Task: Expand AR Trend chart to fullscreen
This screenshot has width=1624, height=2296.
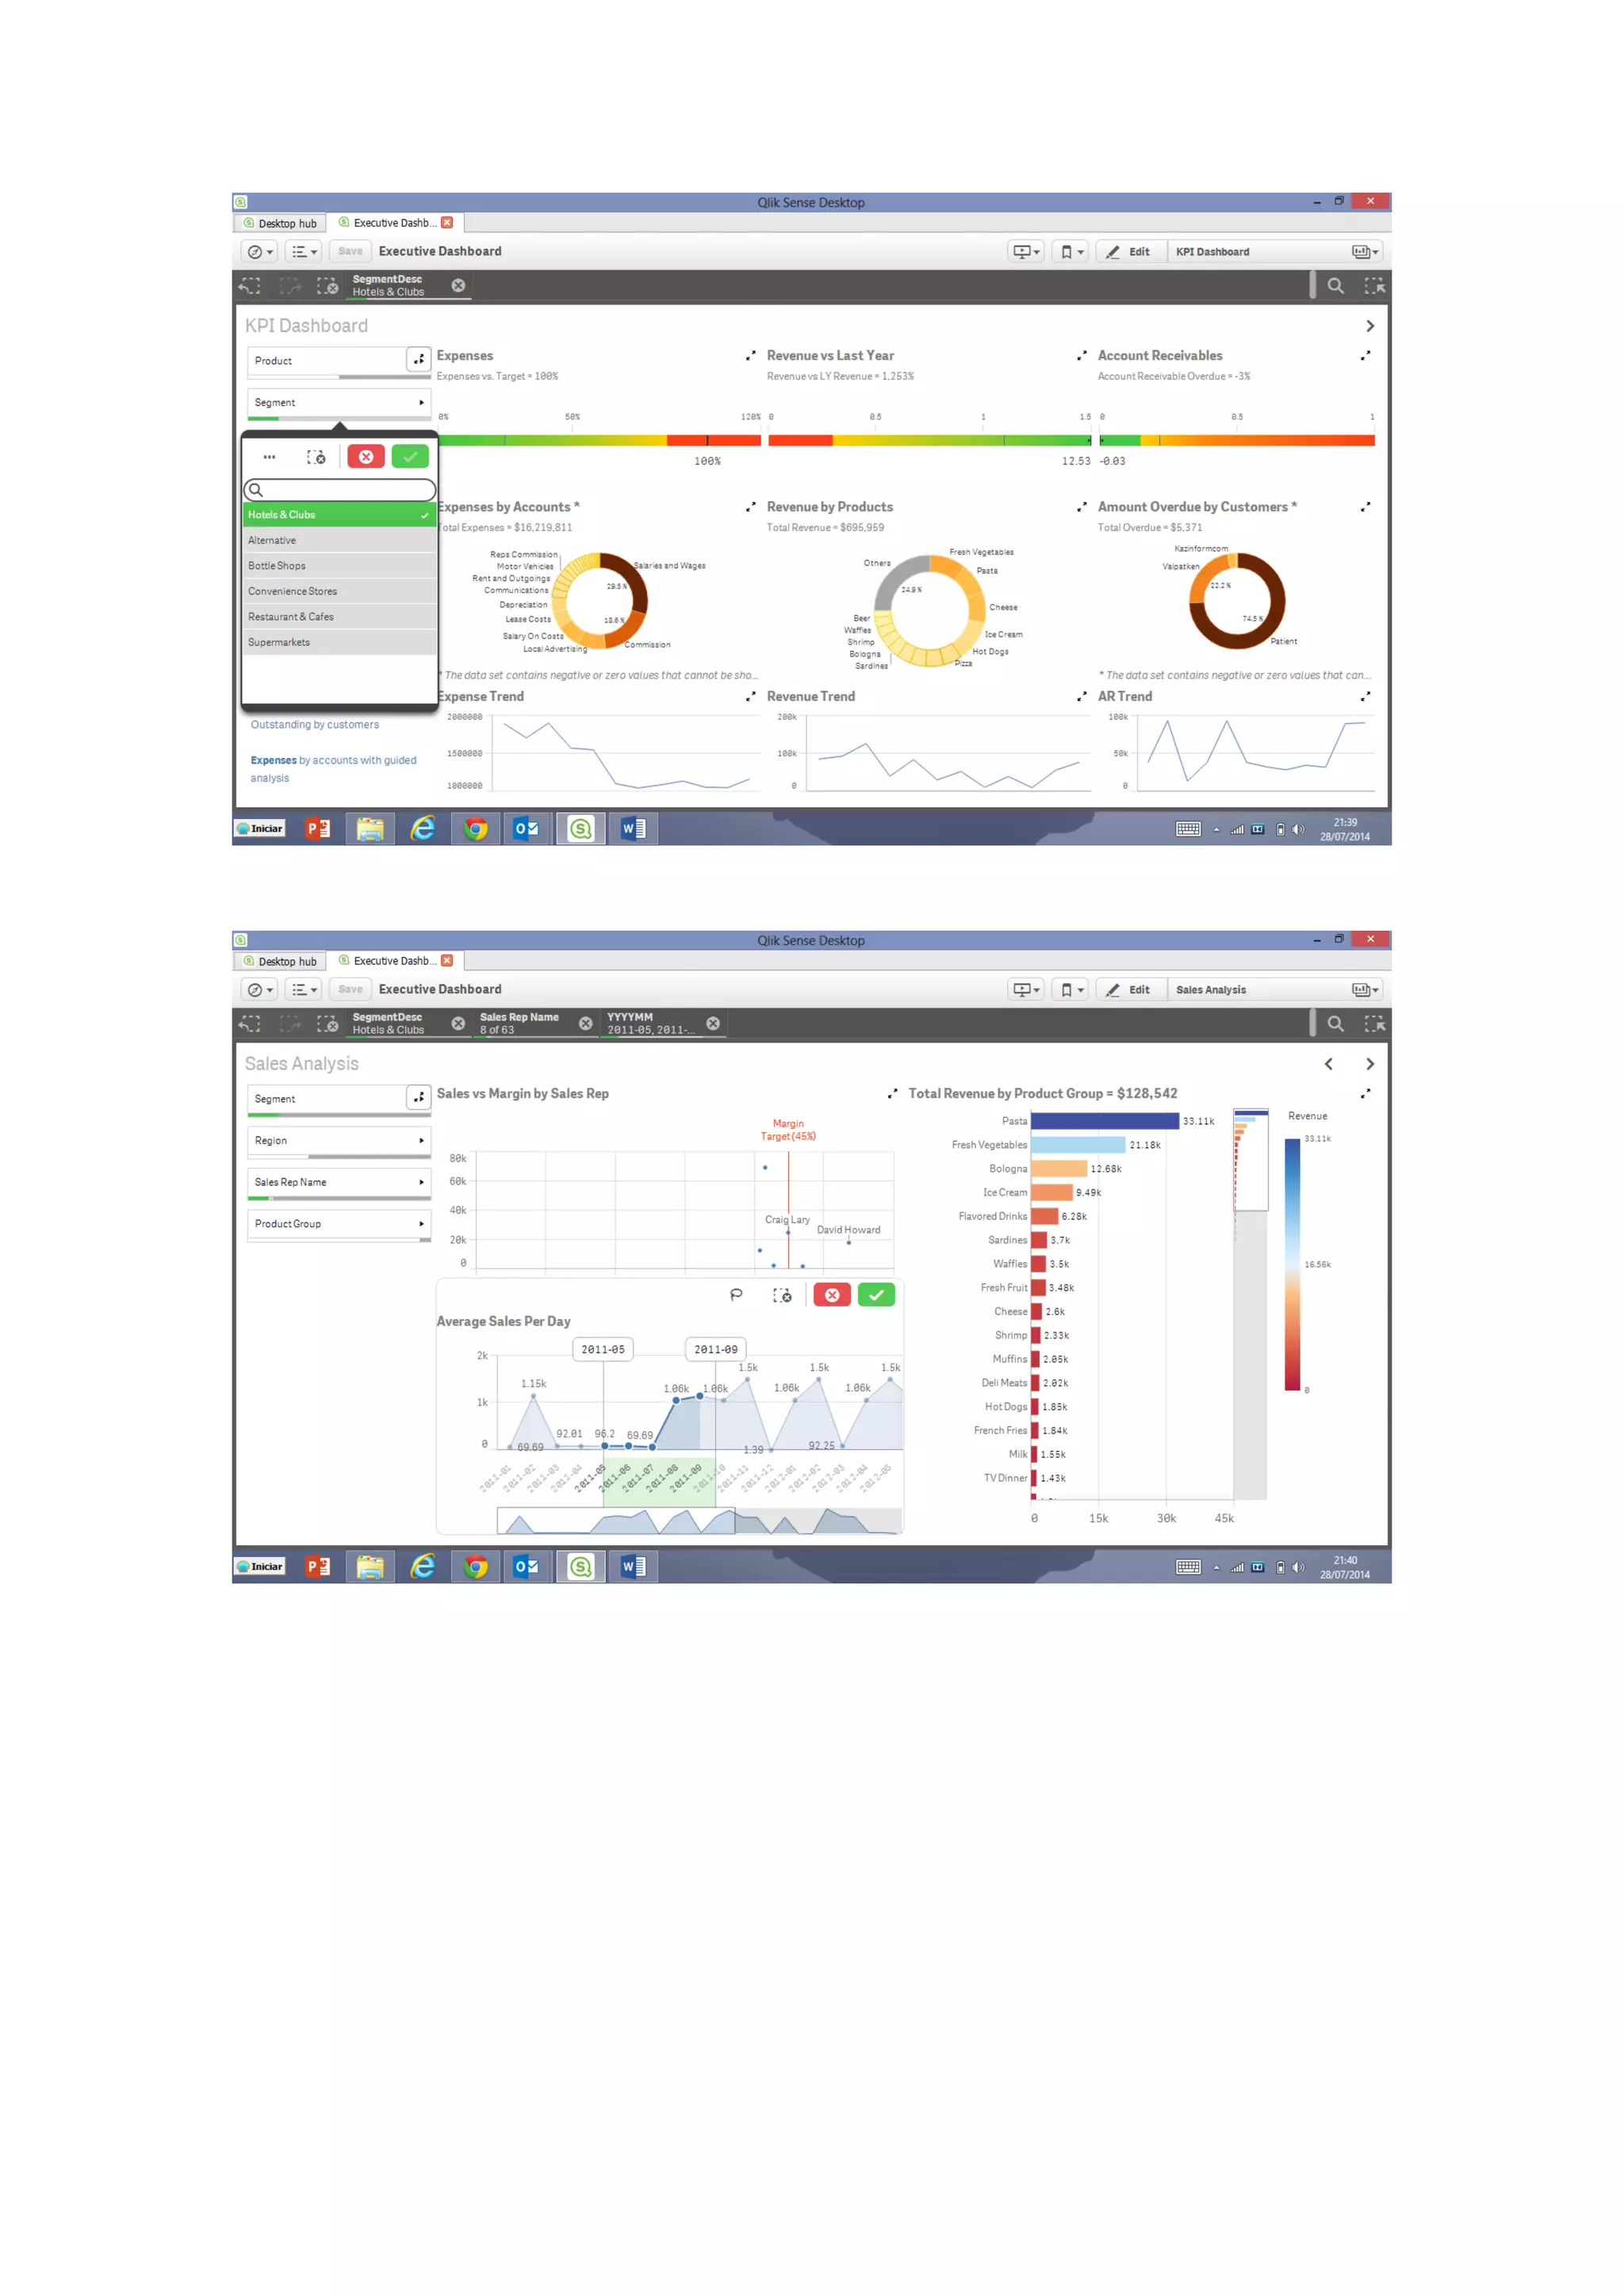Action: [x=1365, y=696]
